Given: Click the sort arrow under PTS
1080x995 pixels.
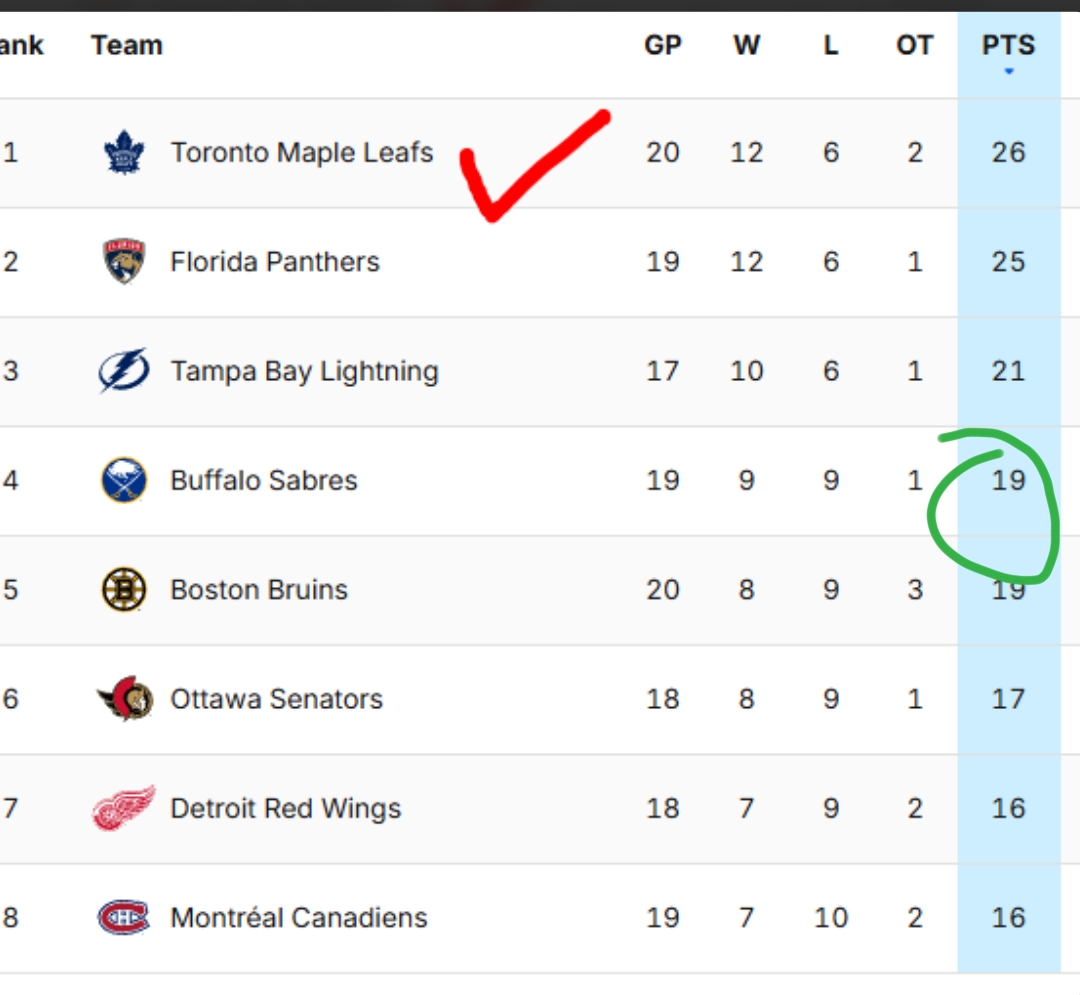Looking at the screenshot, I should [x=1009, y=71].
